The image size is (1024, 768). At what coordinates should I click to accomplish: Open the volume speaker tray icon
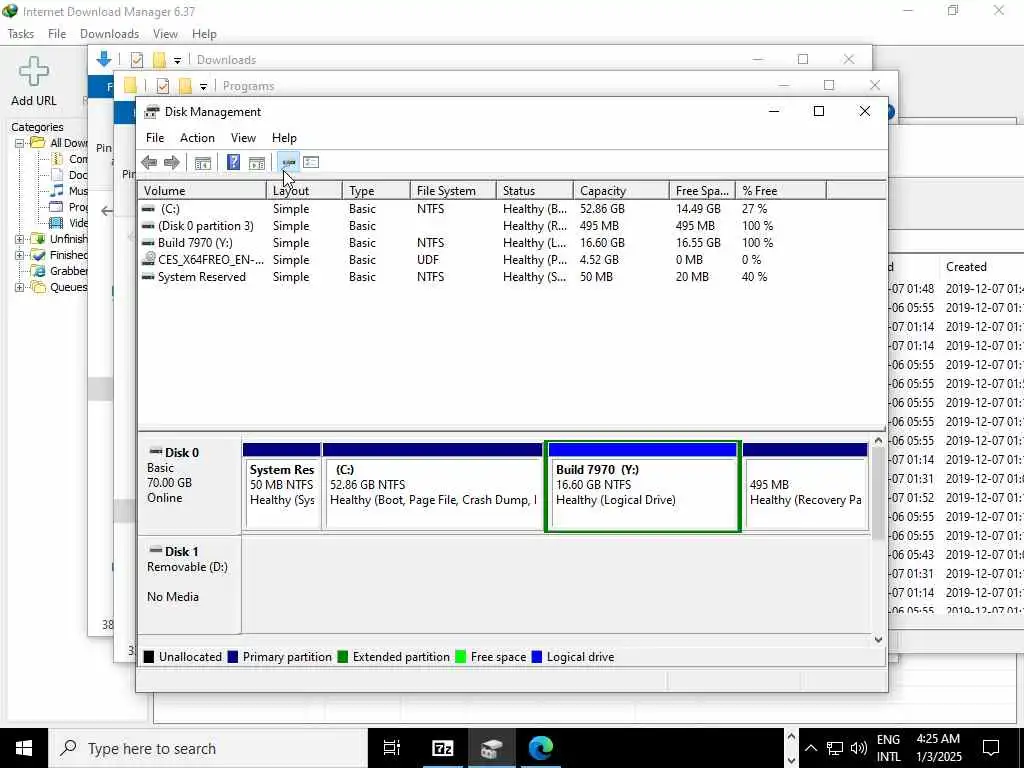(859, 748)
